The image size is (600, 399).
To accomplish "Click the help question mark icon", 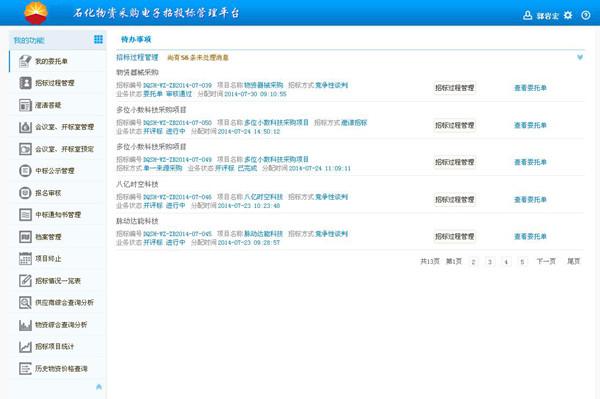I will point(585,15).
